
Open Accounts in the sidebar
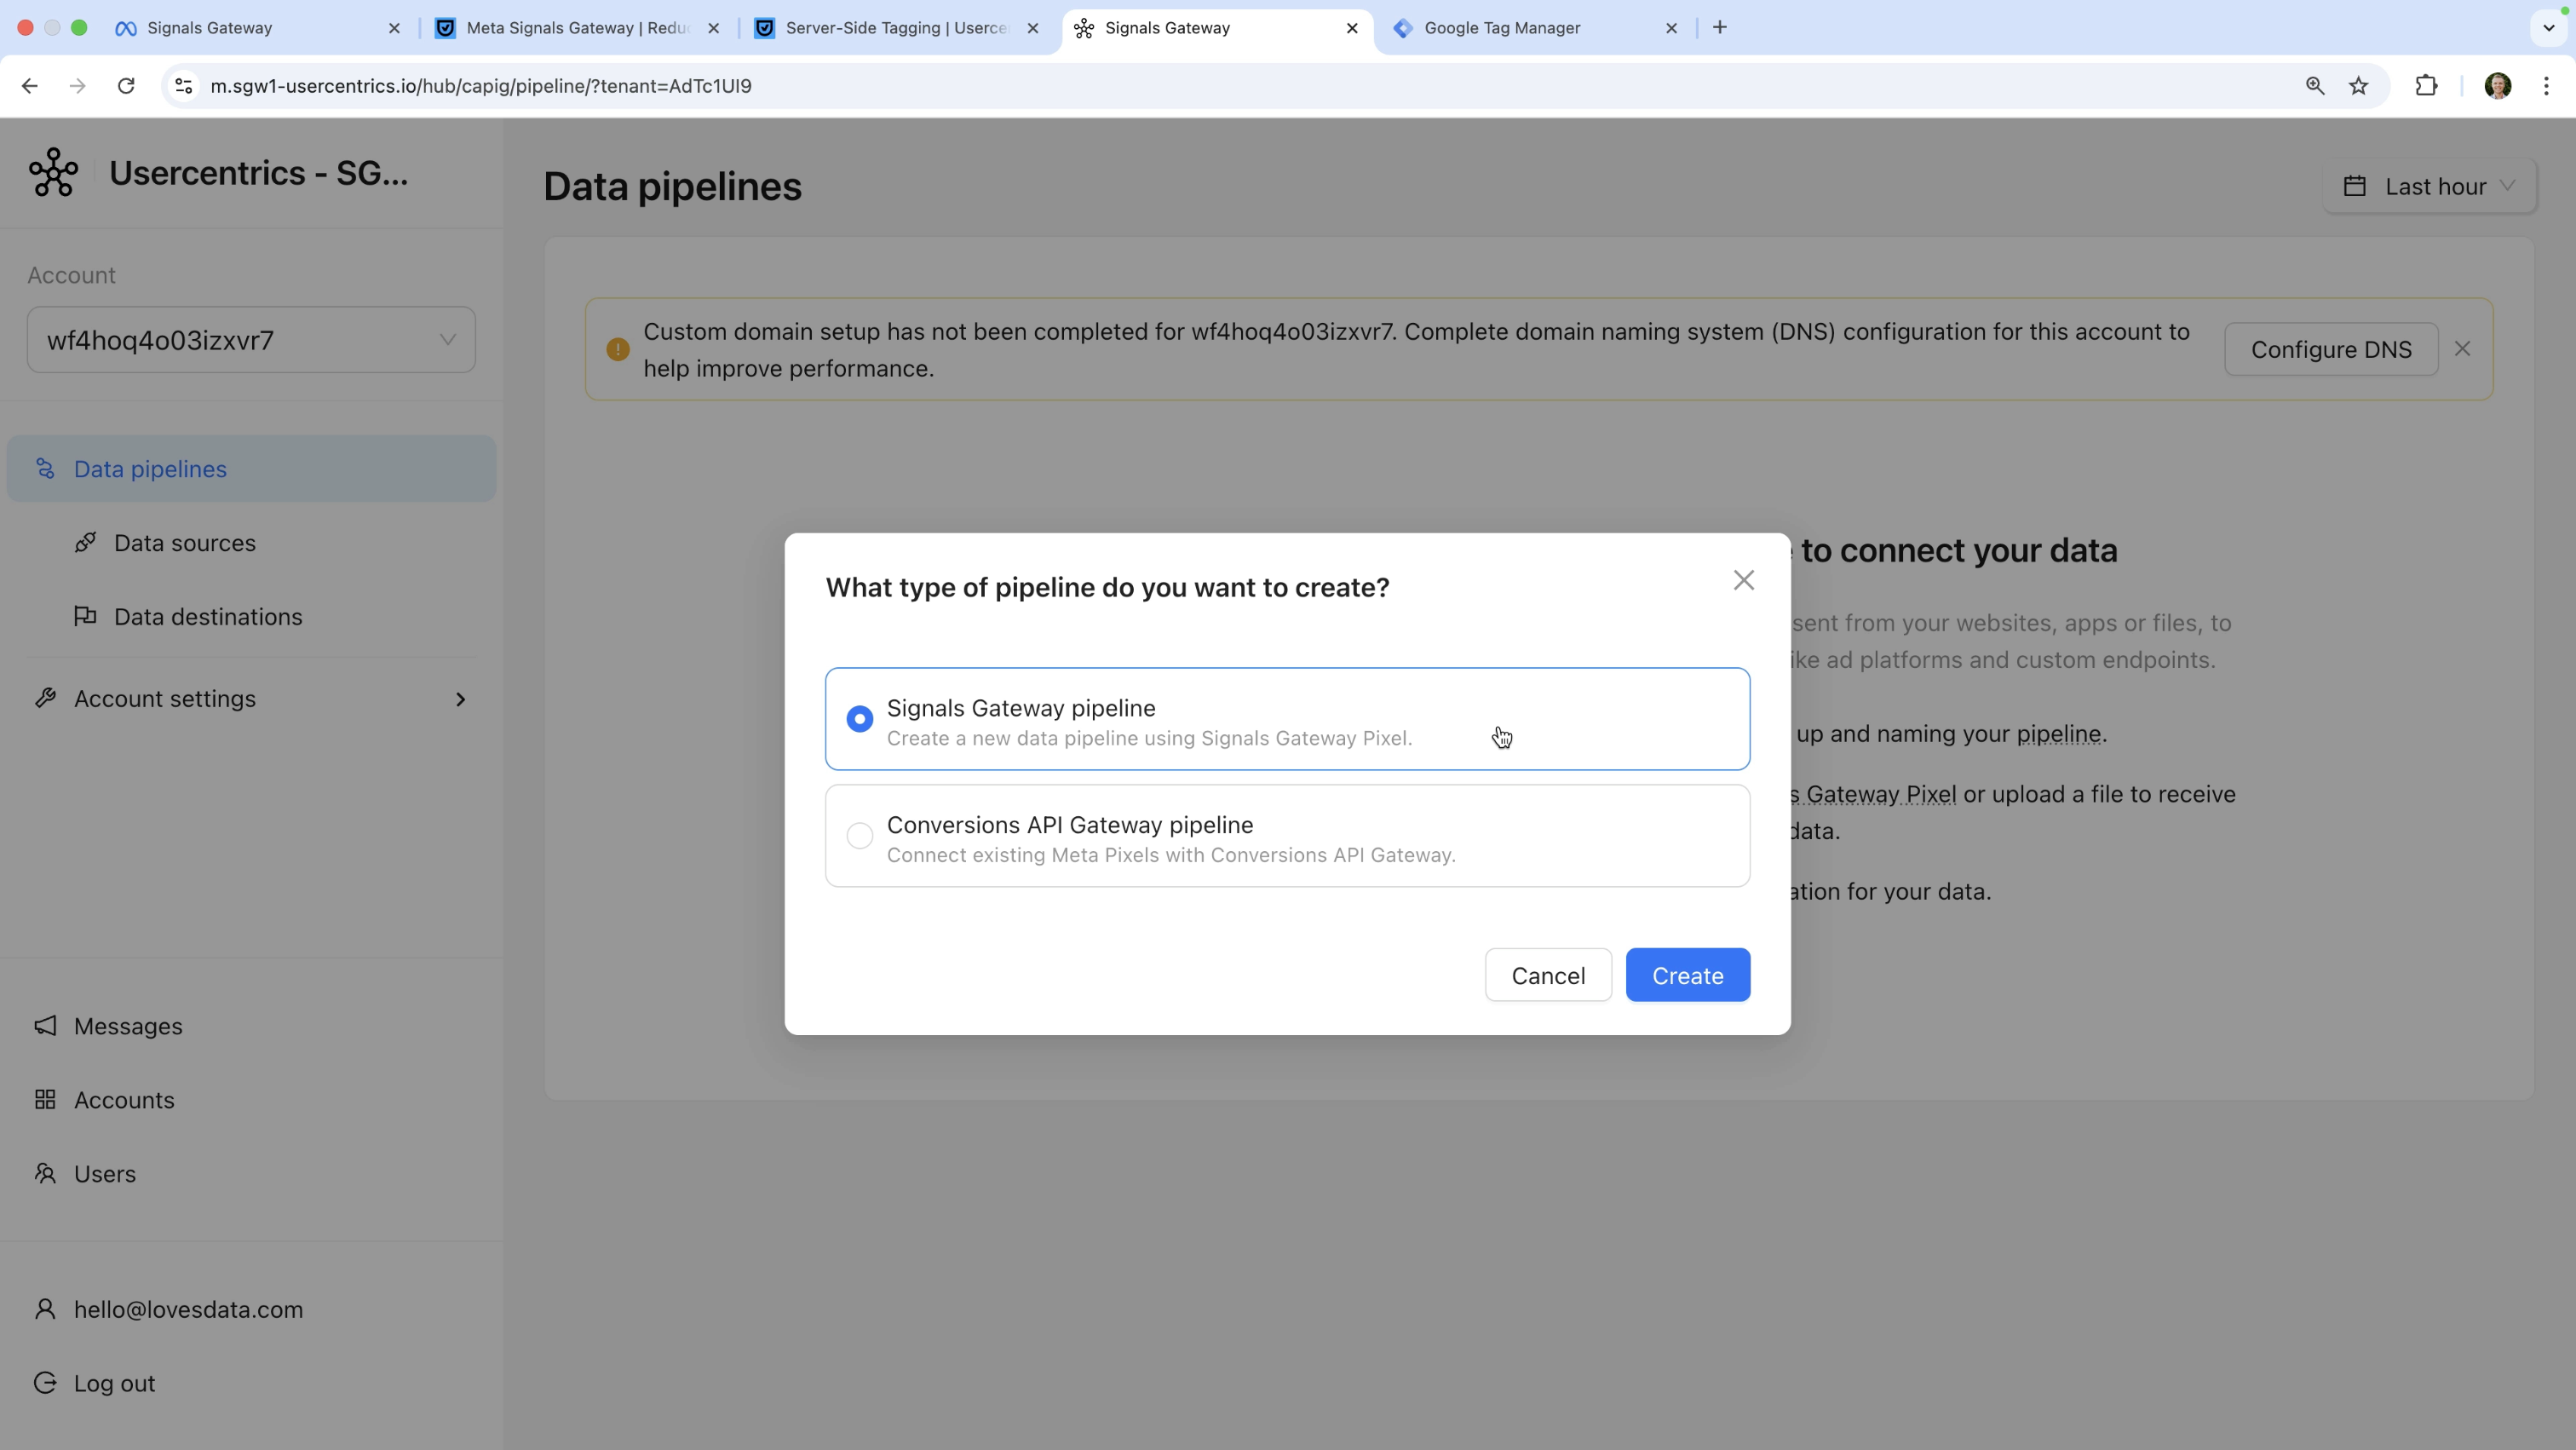(124, 1100)
